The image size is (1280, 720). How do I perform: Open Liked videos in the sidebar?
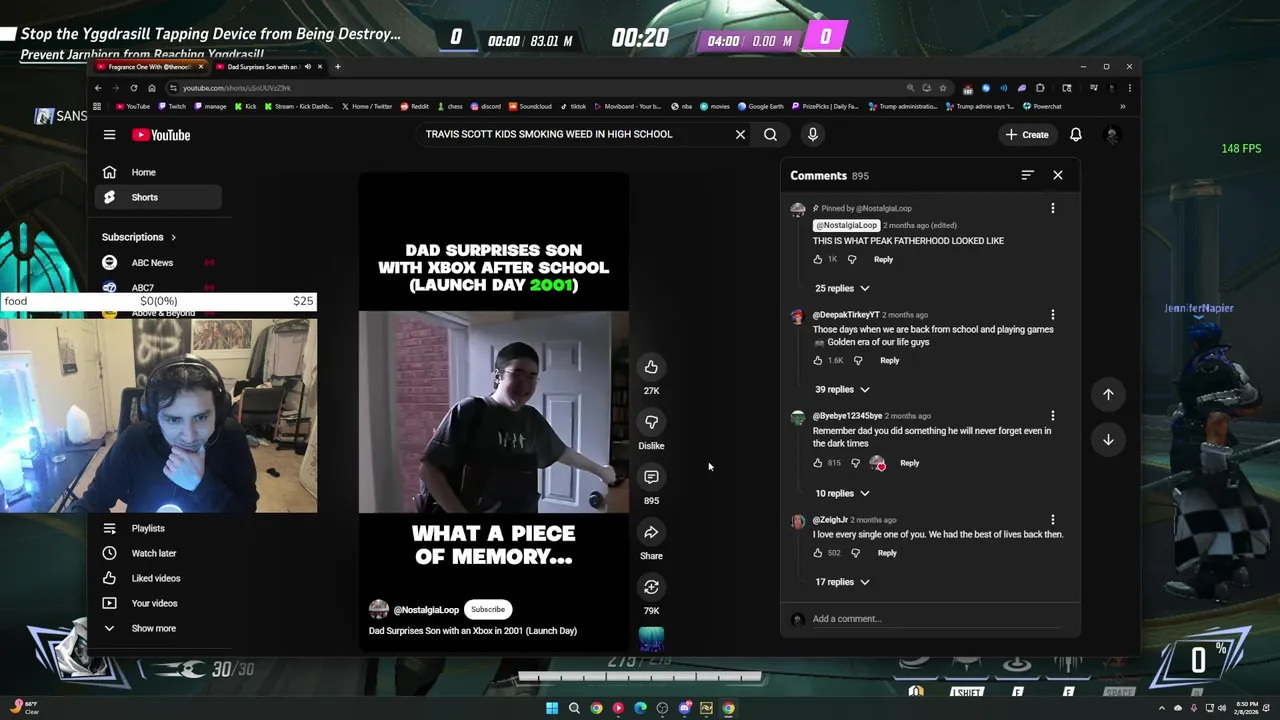[x=158, y=578]
